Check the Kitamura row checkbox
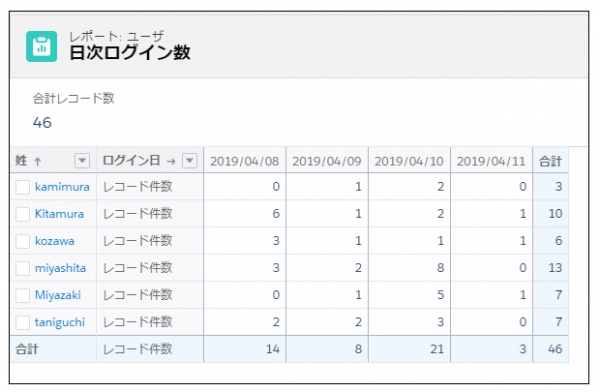The image size is (600, 392). [x=23, y=214]
